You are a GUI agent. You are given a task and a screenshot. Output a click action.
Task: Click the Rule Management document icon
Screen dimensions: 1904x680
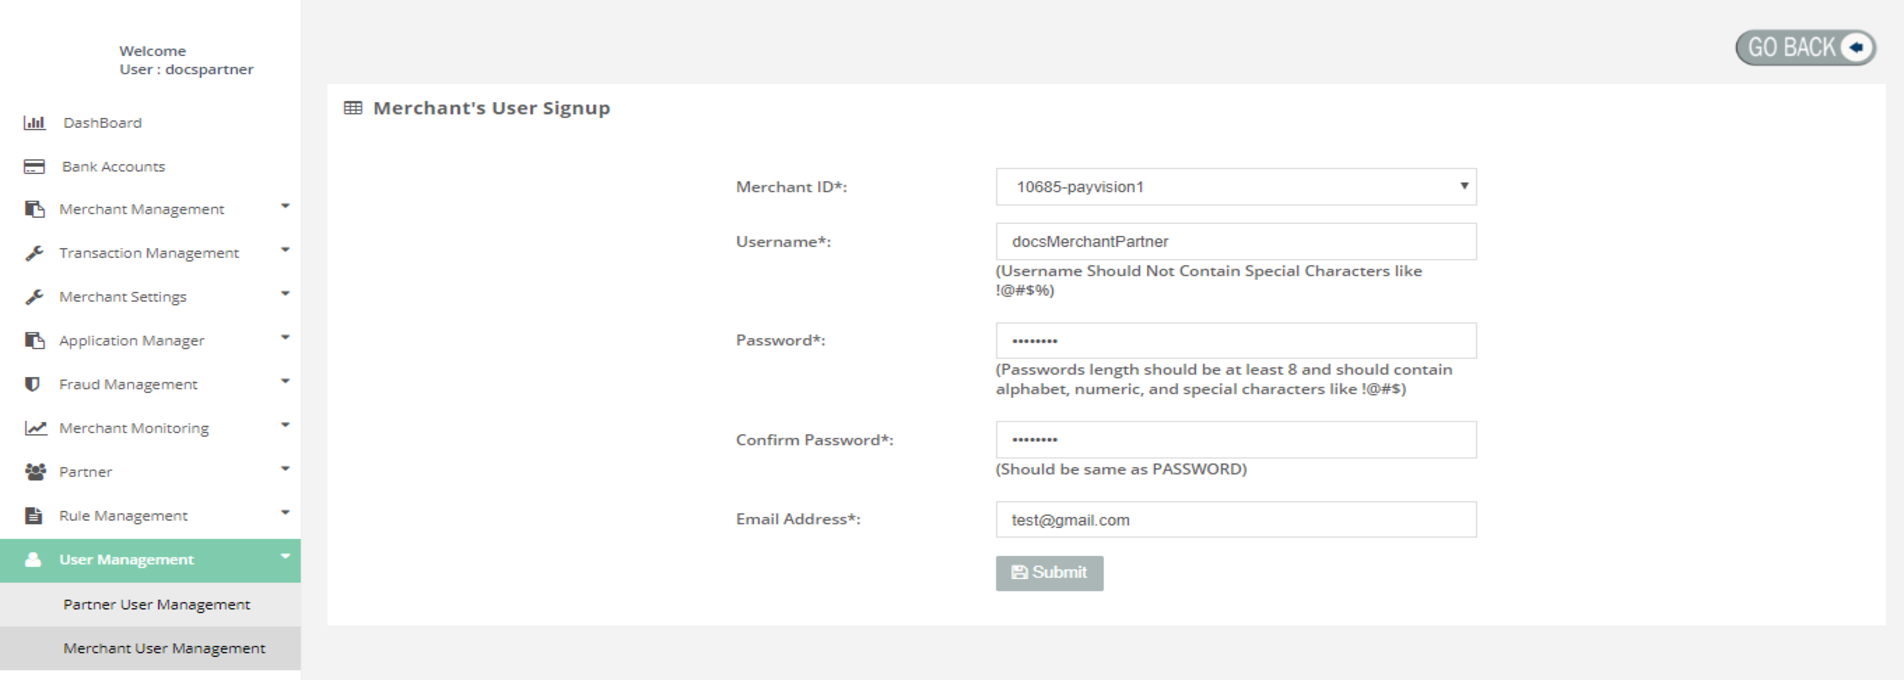(x=34, y=516)
